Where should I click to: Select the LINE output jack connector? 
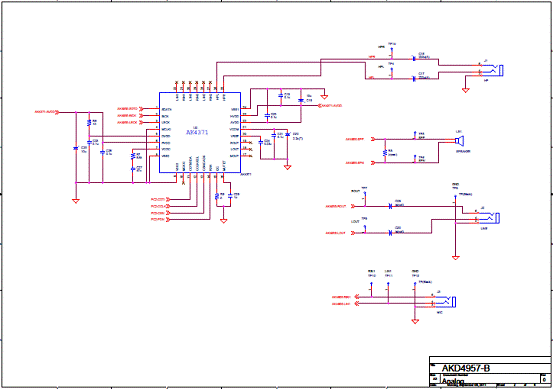click(x=488, y=218)
